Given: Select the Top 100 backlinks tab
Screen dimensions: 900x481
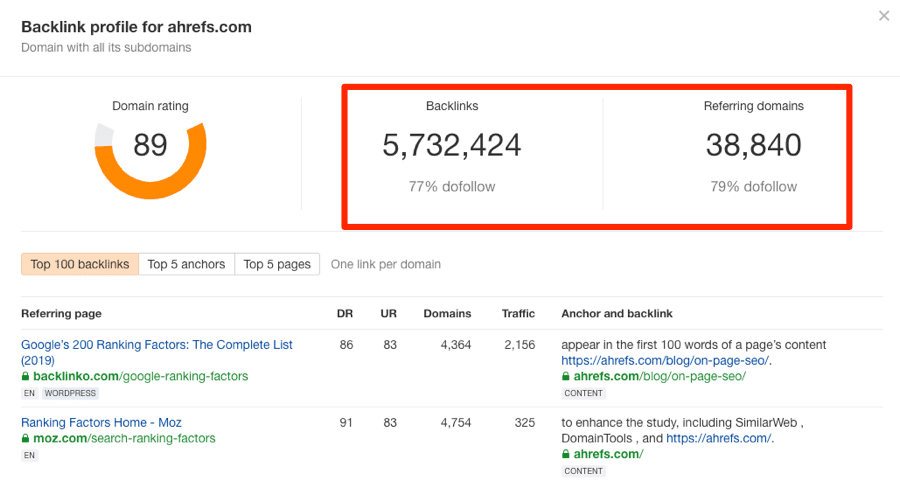Looking at the screenshot, I should point(80,264).
